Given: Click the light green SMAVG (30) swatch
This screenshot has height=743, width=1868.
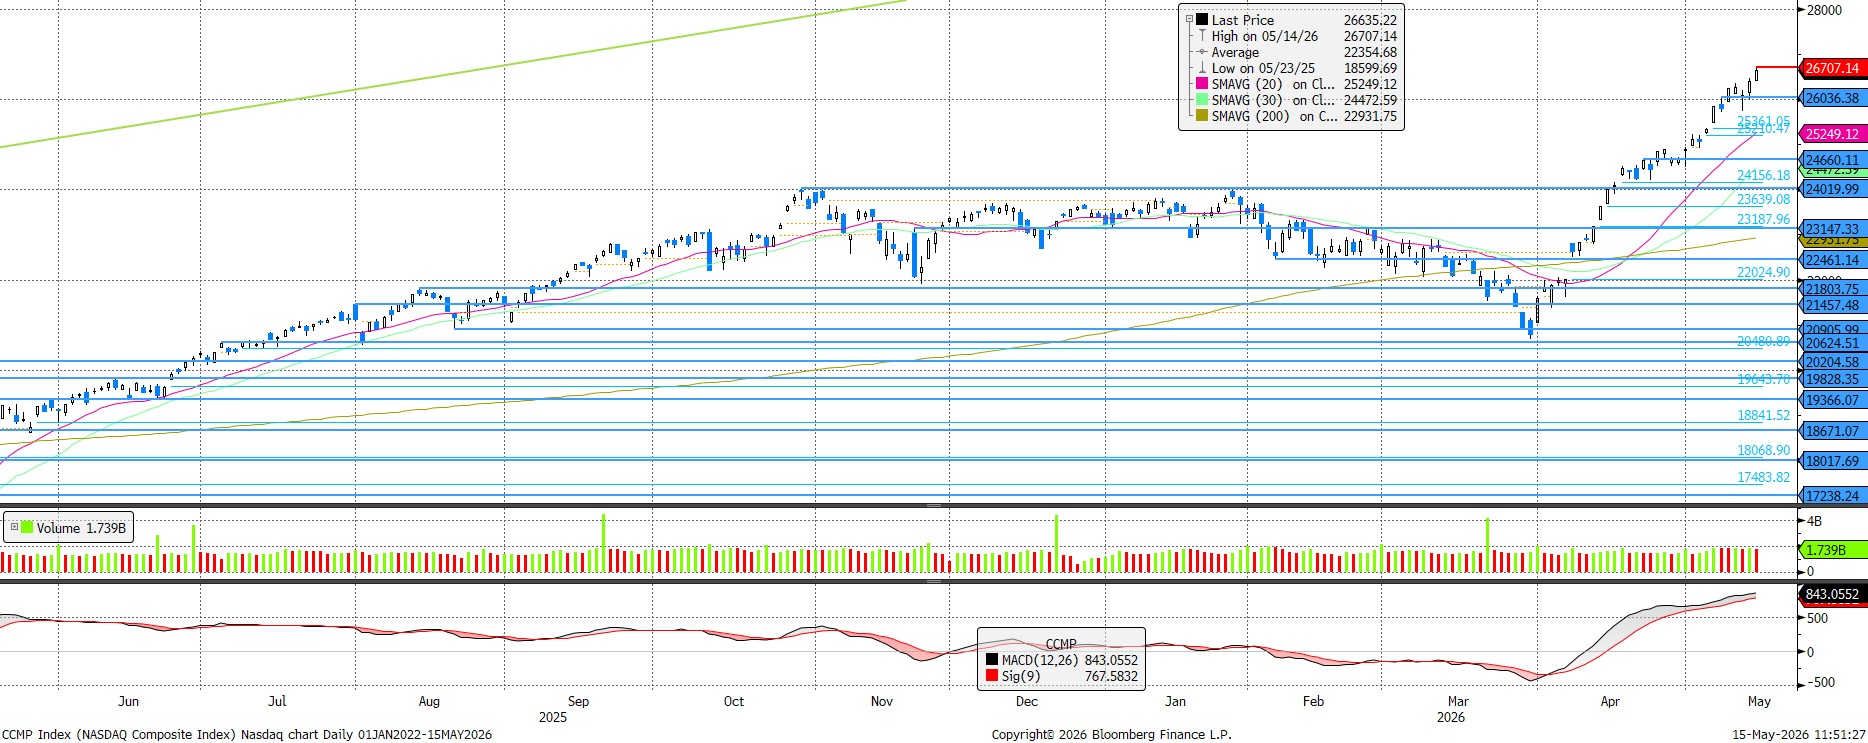Looking at the screenshot, I should (1202, 100).
